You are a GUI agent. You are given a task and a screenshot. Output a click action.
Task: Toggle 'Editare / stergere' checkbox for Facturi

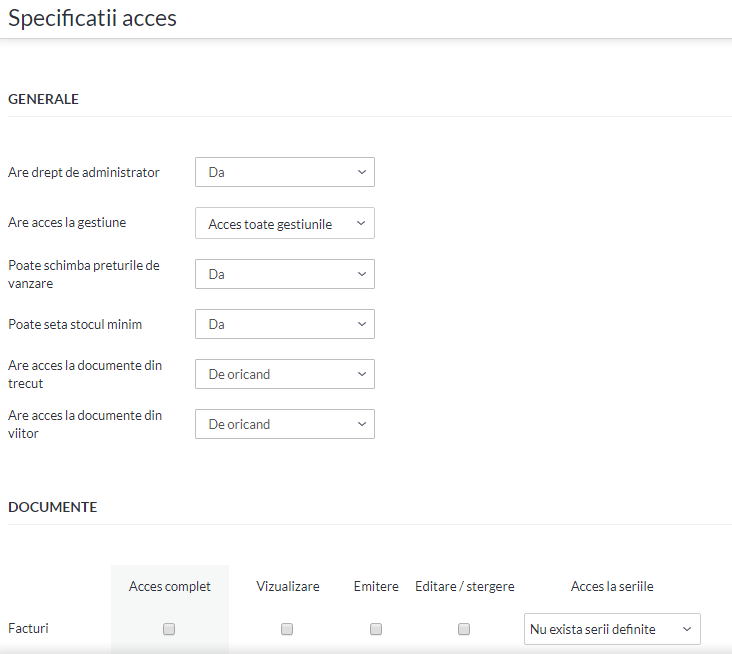pyautogui.click(x=464, y=629)
